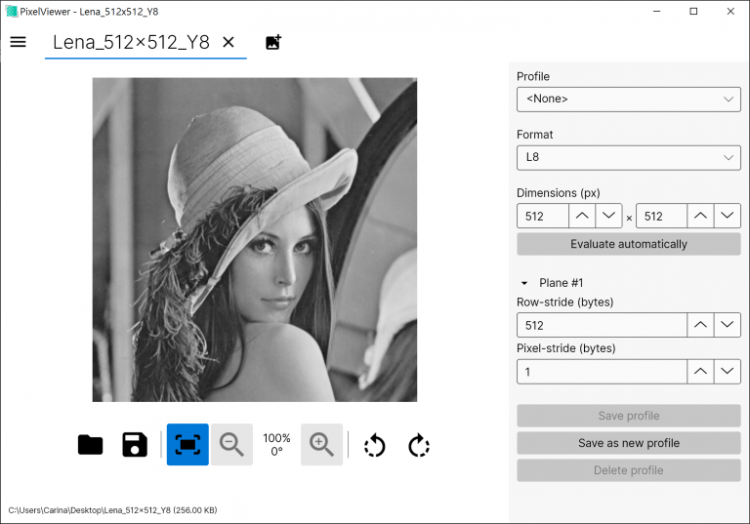Increase the width dimension value
Screen dimensions: 750x524
(582, 216)
